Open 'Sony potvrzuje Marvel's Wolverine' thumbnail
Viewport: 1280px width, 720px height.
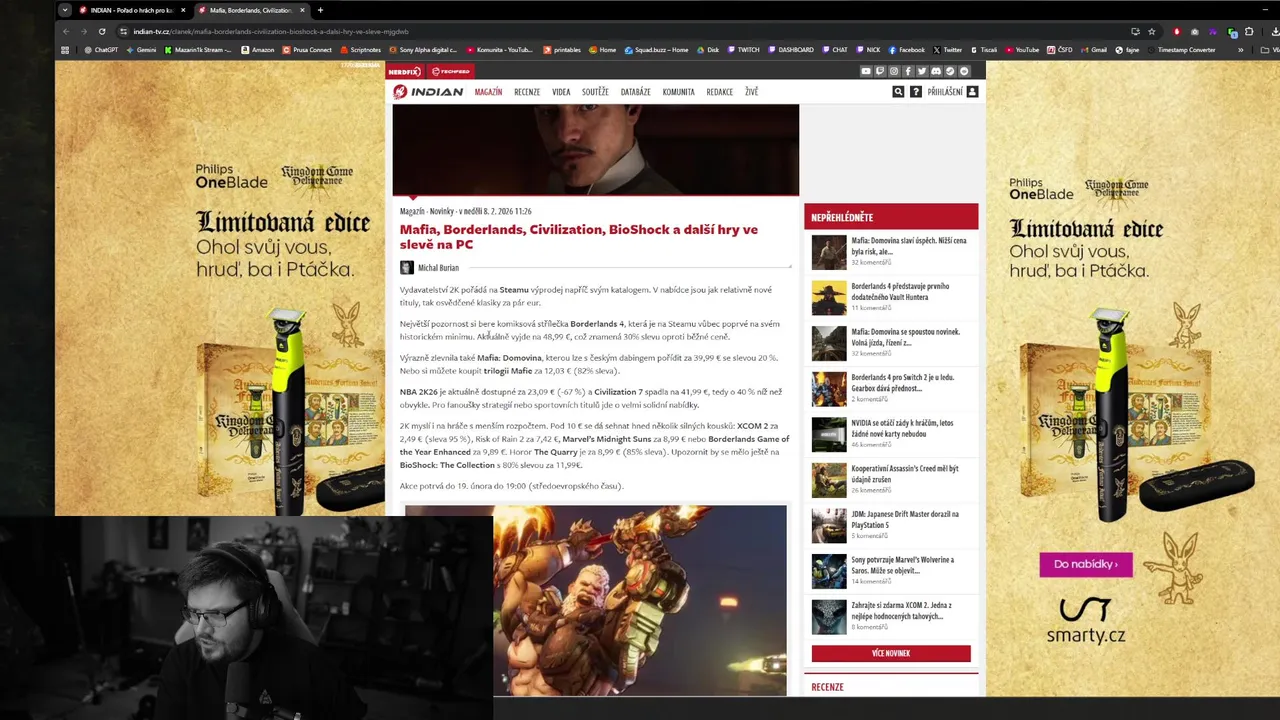click(829, 571)
